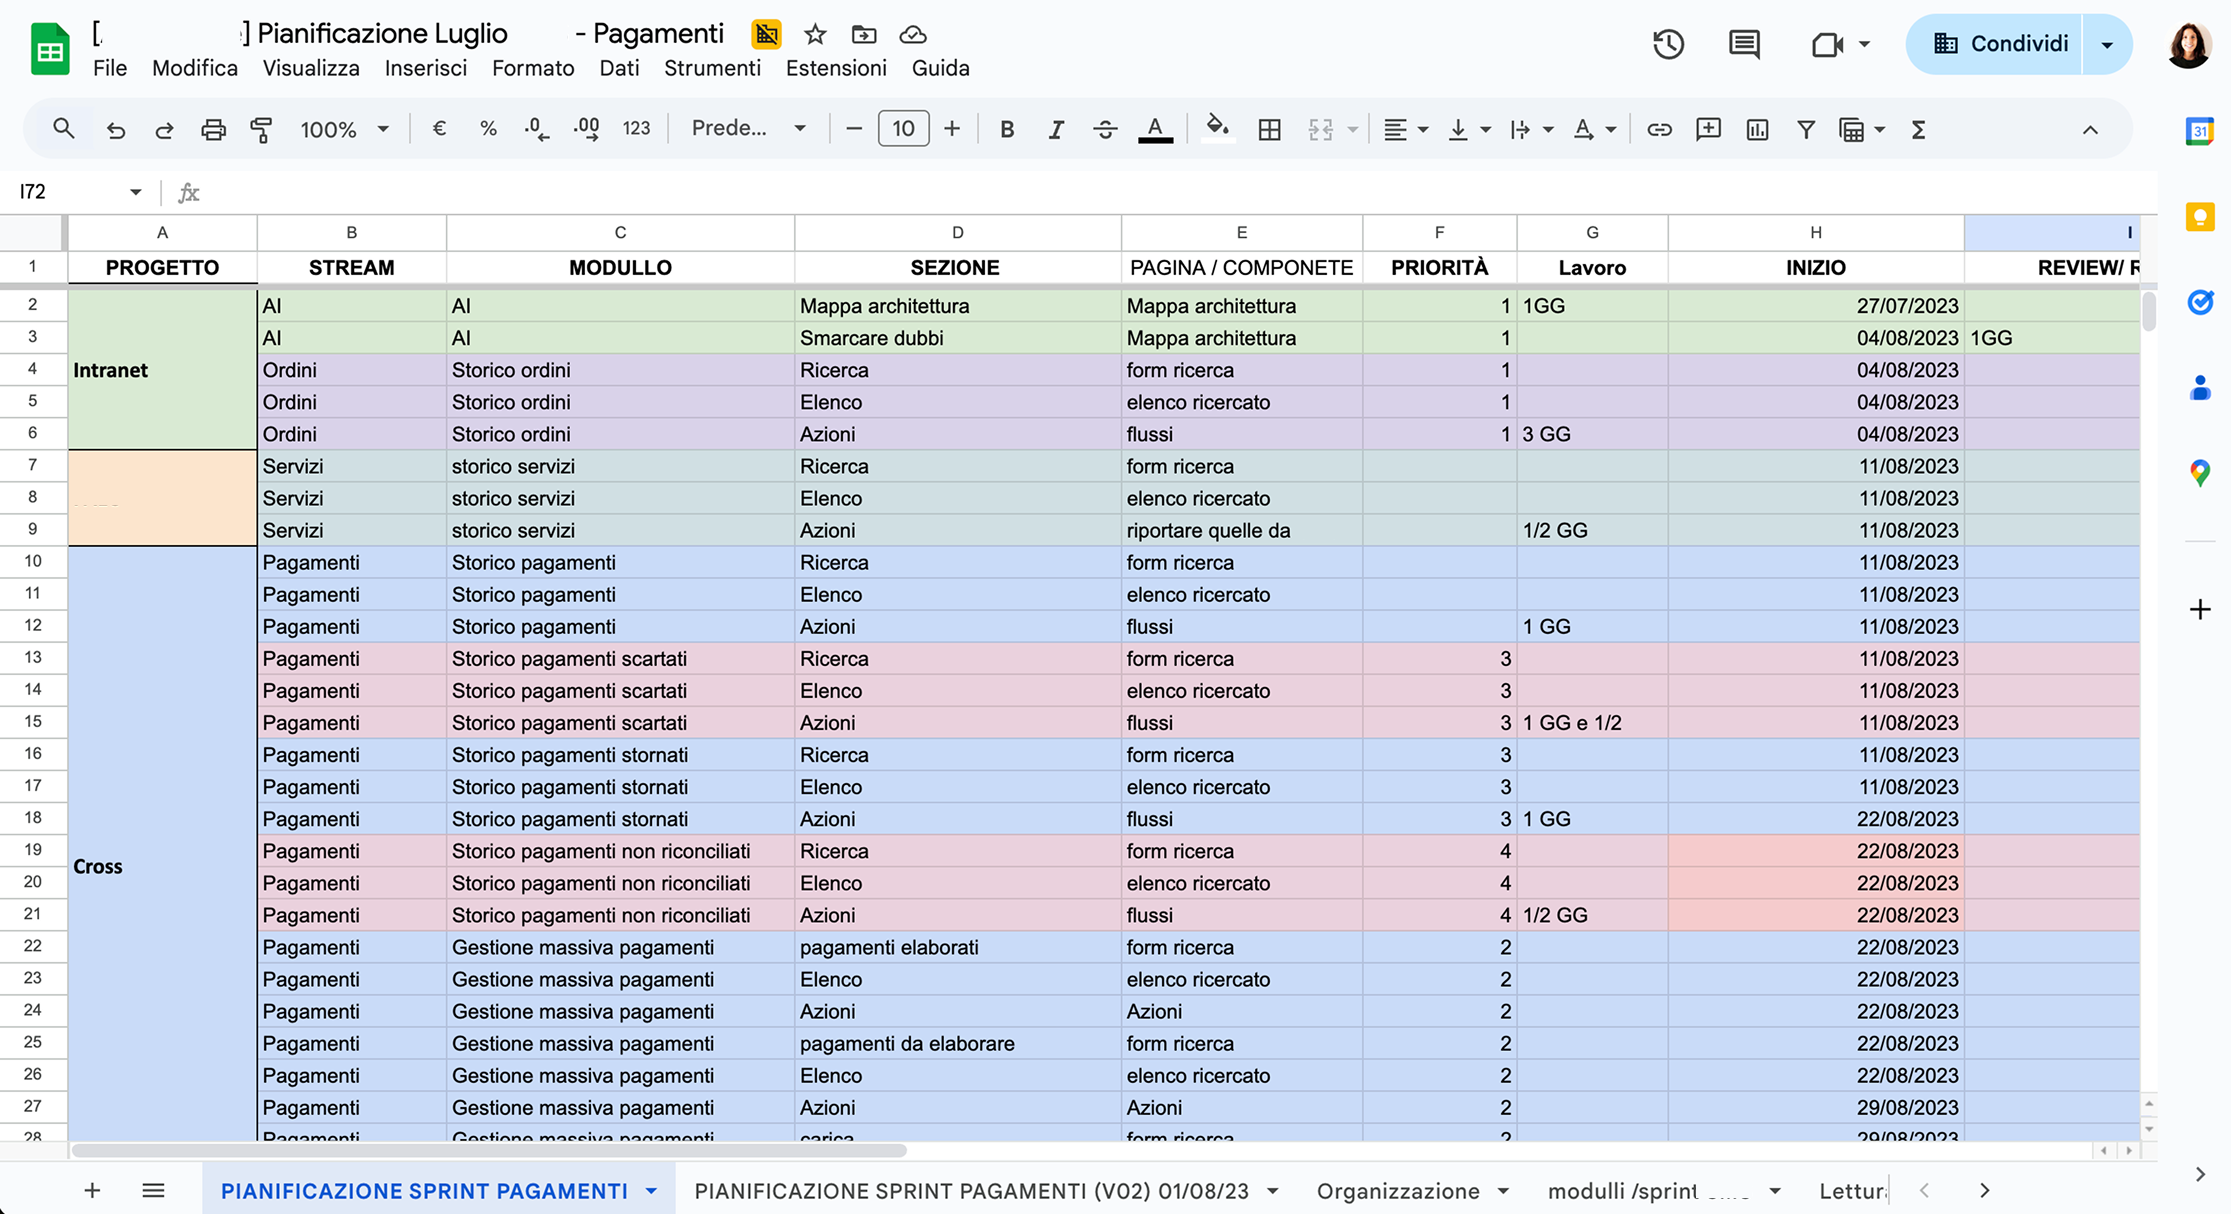Open the Strumenti menu
2232x1214 pixels.
712,68
